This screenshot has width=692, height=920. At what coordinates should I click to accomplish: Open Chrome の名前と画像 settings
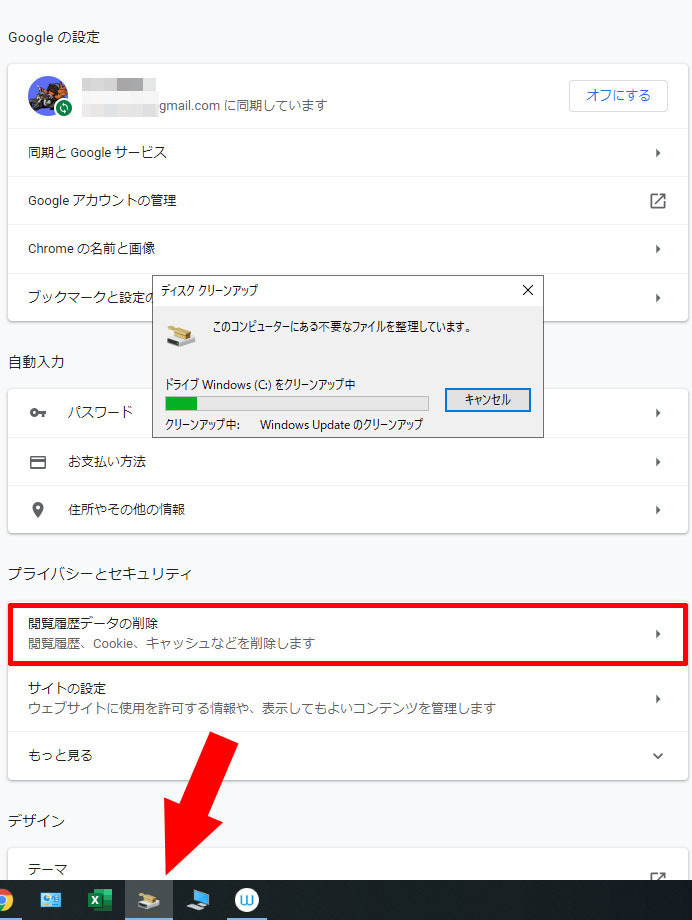click(347, 249)
